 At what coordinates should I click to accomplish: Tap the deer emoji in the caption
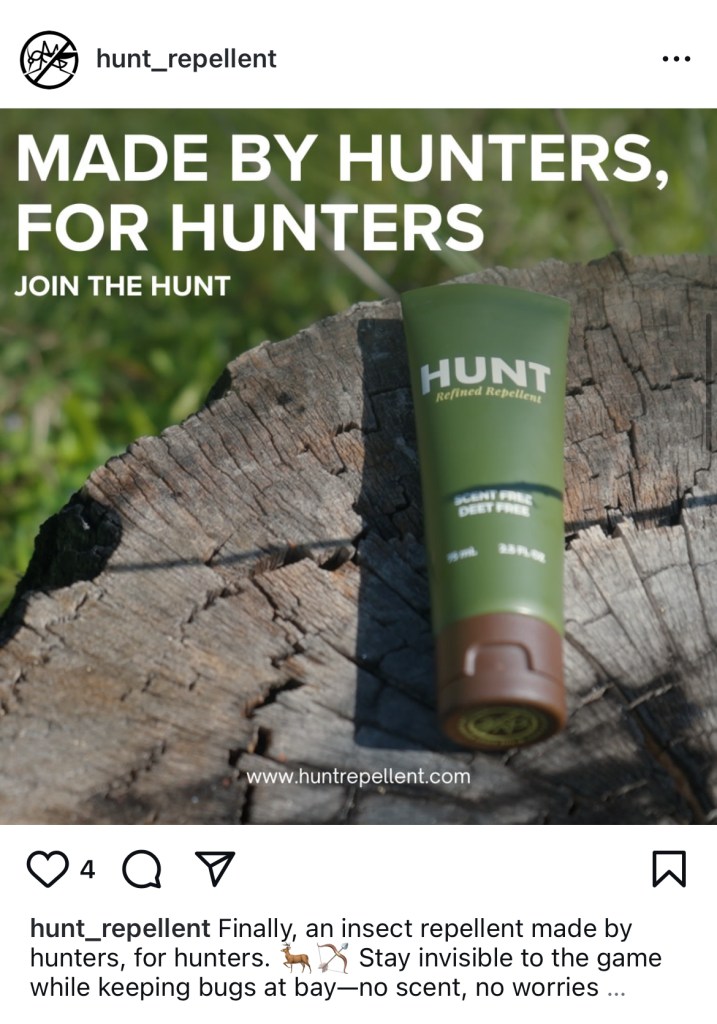(296, 958)
